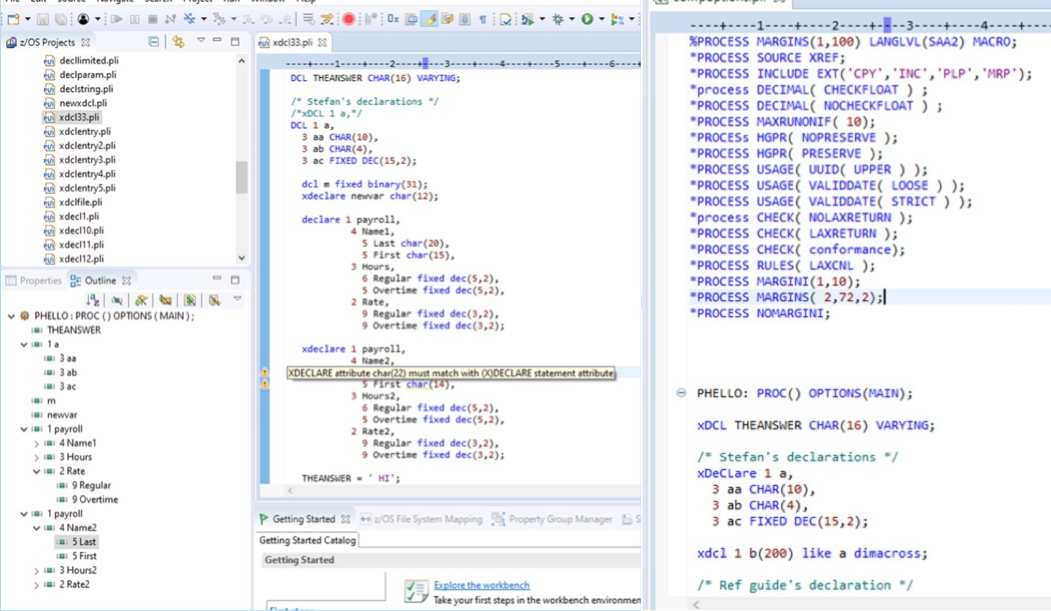1051x611 pixels.
Task: Click the Debug bug icon in toolbar
Action: (558, 19)
